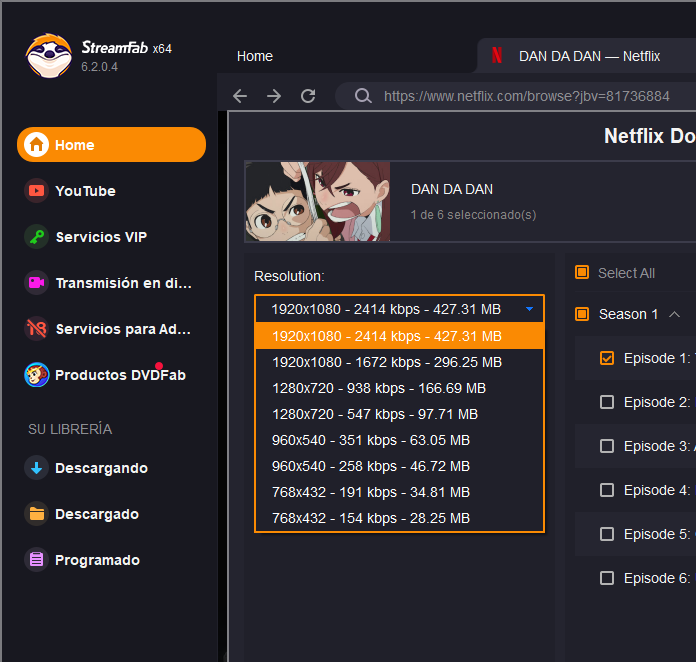This screenshot has width=696, height=662.
Task: Check the Episode 6 checkbox
Action: [x=607, y=578]
